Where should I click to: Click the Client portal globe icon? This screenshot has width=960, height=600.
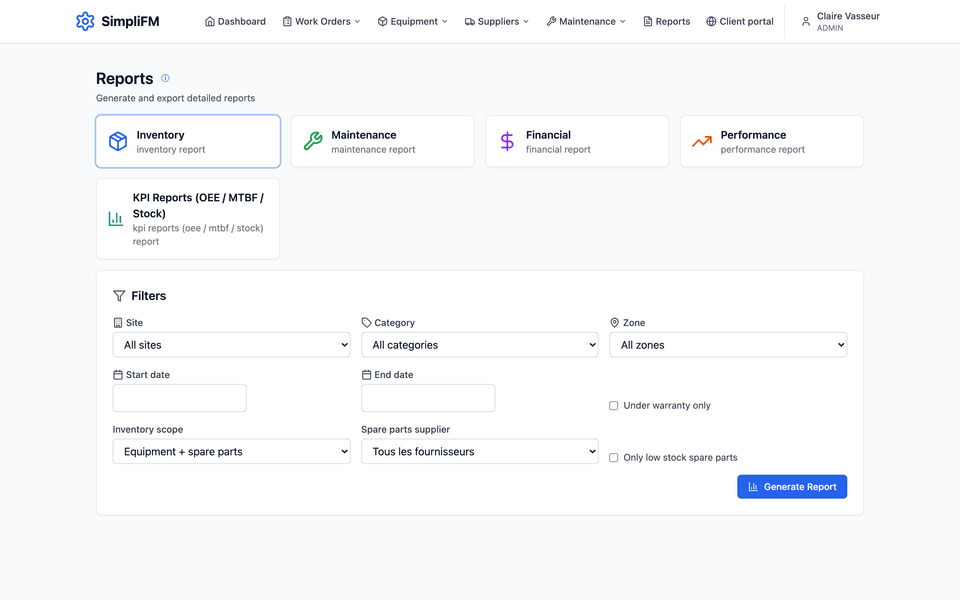click(711, 21)
